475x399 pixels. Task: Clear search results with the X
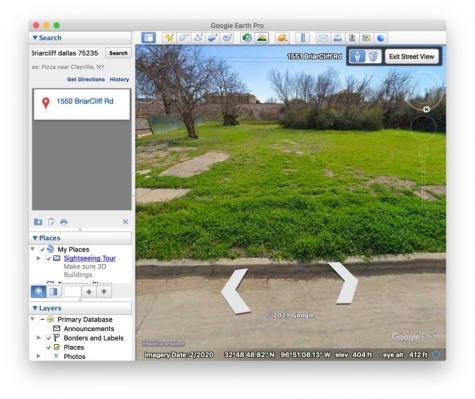point(125,222)
